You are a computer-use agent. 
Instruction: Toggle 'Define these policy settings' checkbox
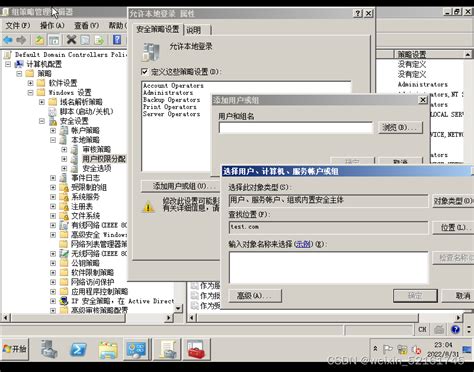144,71
